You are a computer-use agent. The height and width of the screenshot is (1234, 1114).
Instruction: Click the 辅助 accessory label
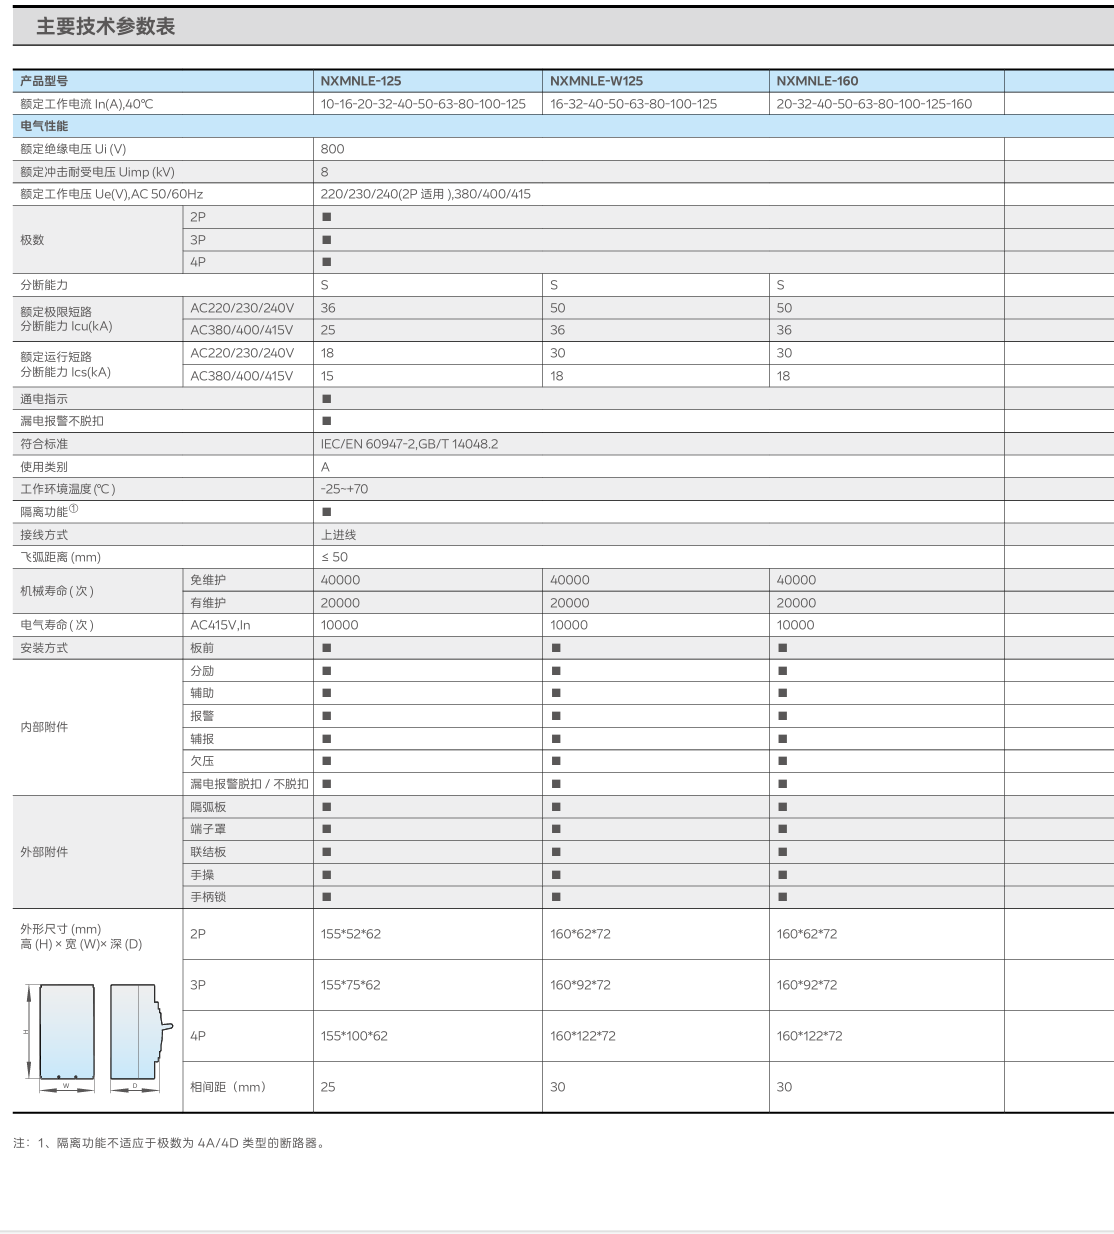pyautogui.click(x=202, y=693)
